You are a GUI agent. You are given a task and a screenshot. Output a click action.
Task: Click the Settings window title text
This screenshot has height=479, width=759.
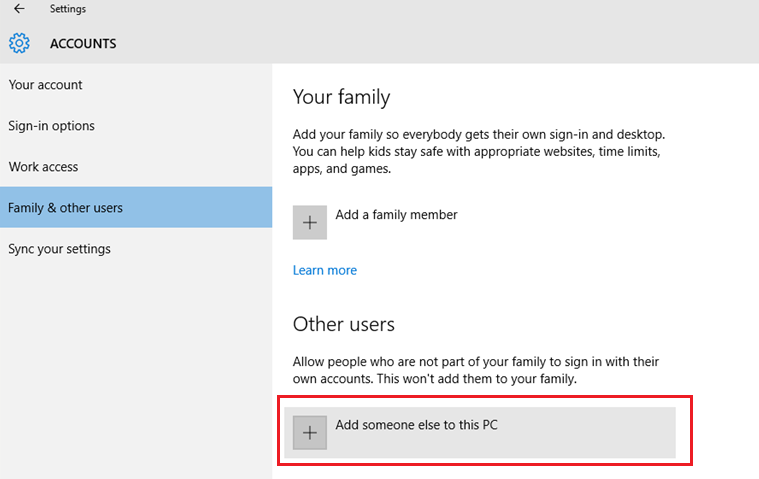coord(68,9)
